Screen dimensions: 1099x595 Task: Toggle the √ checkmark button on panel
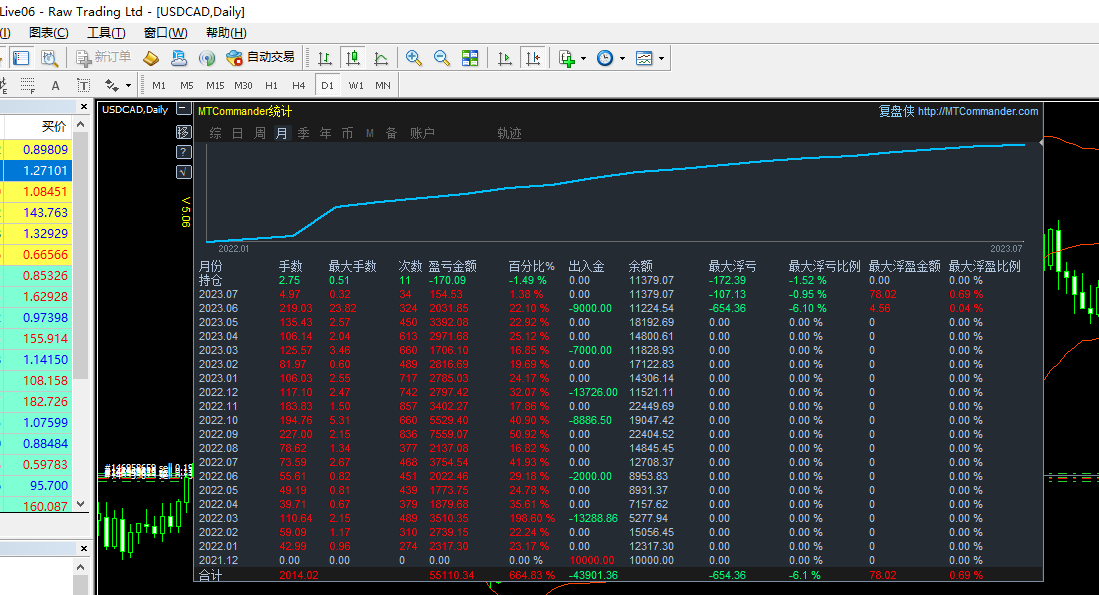(183, 172)
